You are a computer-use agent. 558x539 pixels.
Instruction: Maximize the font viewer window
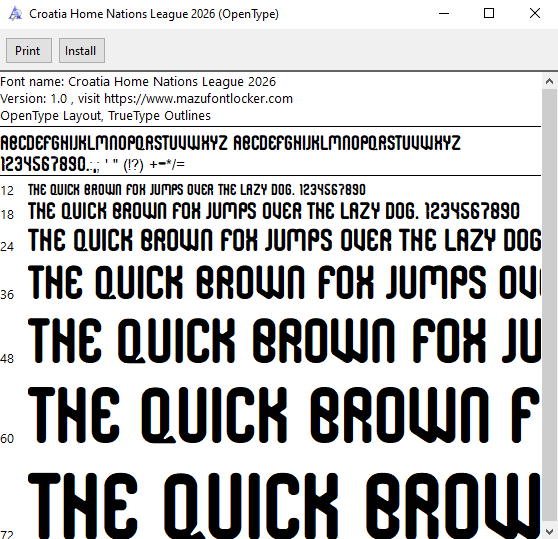pyautogui.click(x=489, y=14)
